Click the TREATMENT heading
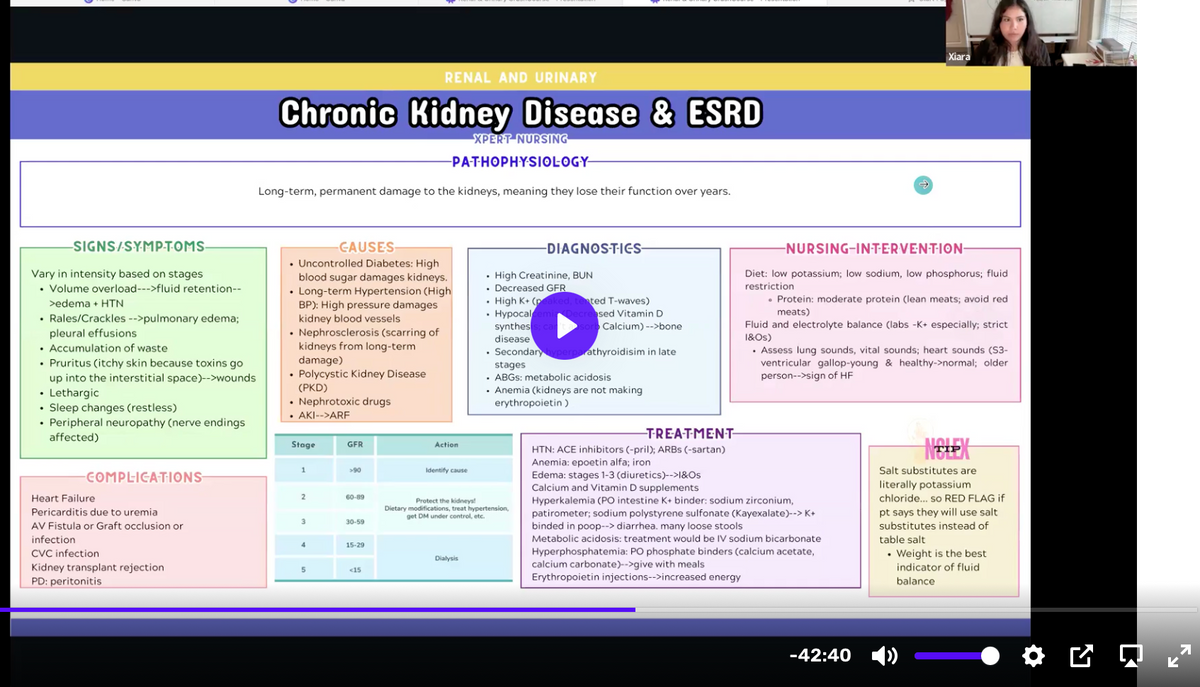Viewport: 1200px width, 687px height. 690,433
